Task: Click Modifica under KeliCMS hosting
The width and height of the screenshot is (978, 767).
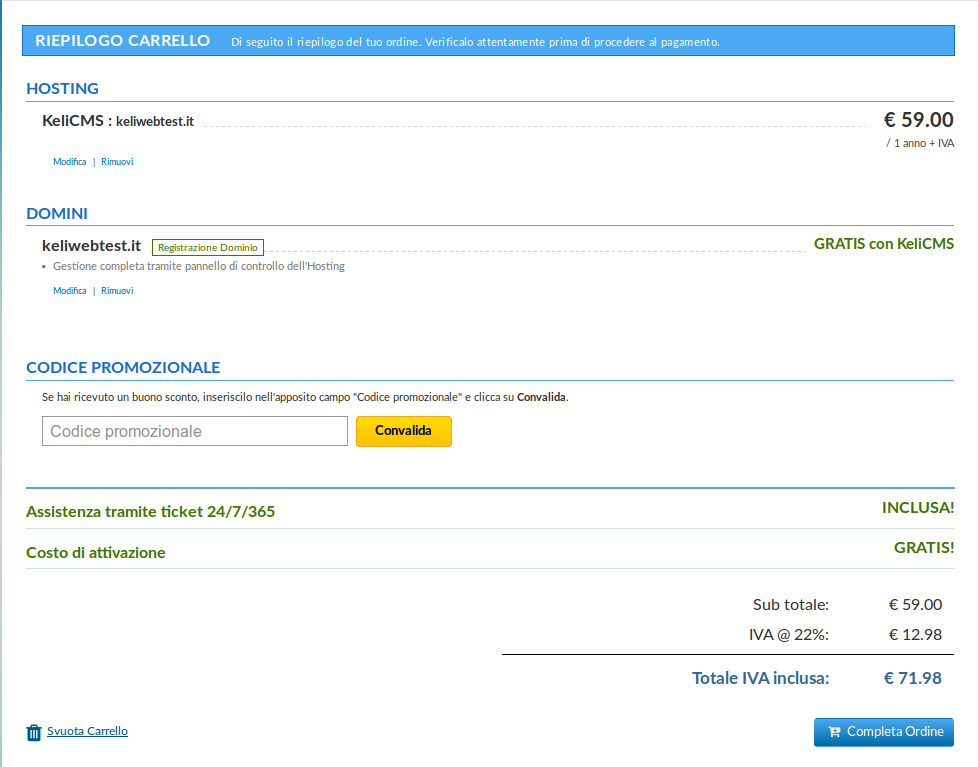Action: (70, 162)
